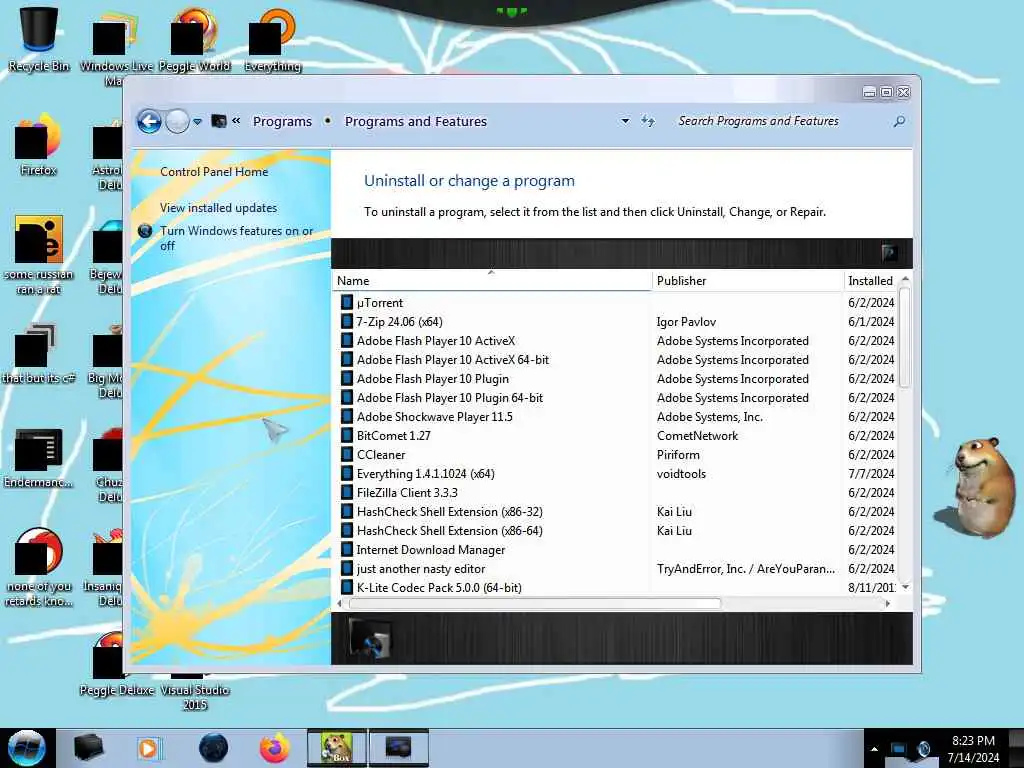Click the refresh icon in address bar

(x=648, y=121)
